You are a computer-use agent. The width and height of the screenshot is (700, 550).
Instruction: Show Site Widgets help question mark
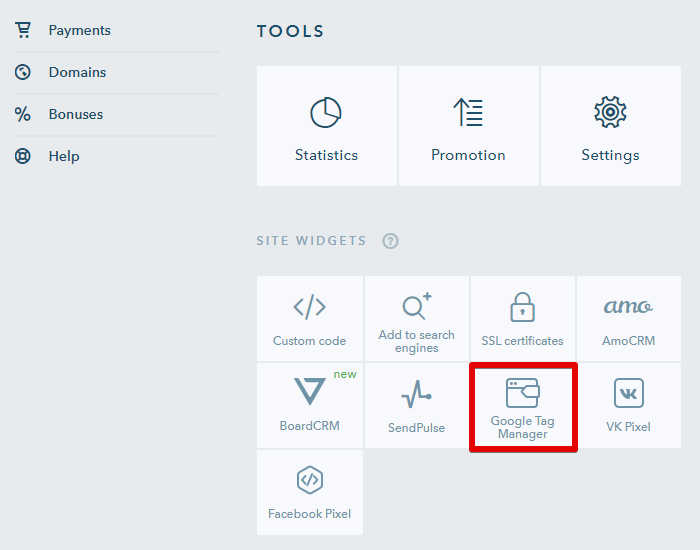(x=390, y=241)
